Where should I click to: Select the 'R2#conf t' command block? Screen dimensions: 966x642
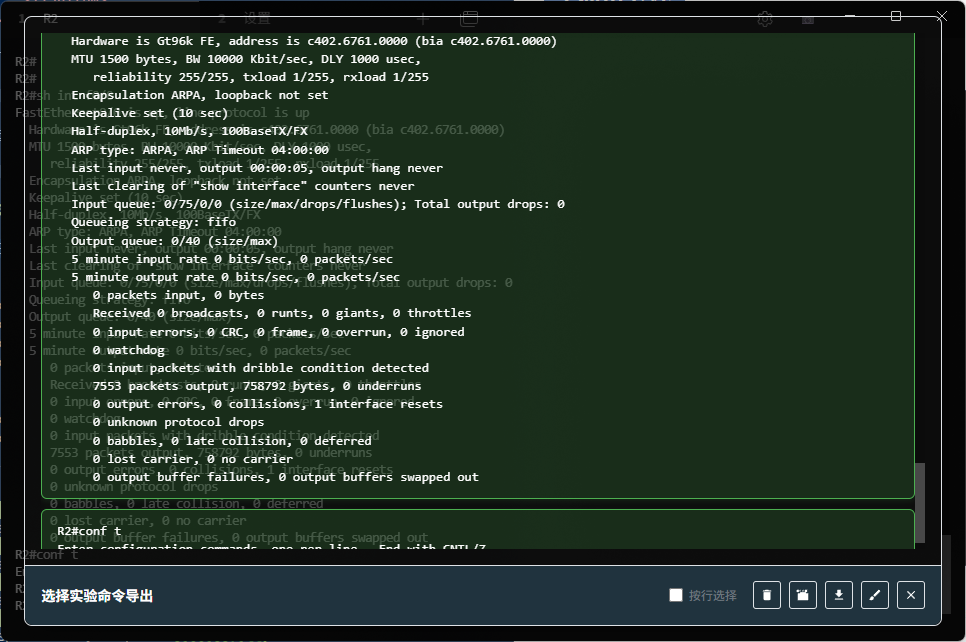coord(478,530)
